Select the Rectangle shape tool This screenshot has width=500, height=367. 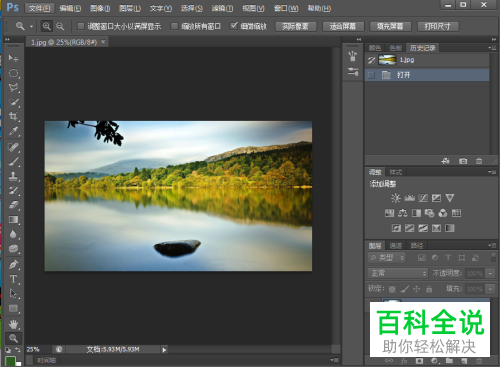point(13,308)
